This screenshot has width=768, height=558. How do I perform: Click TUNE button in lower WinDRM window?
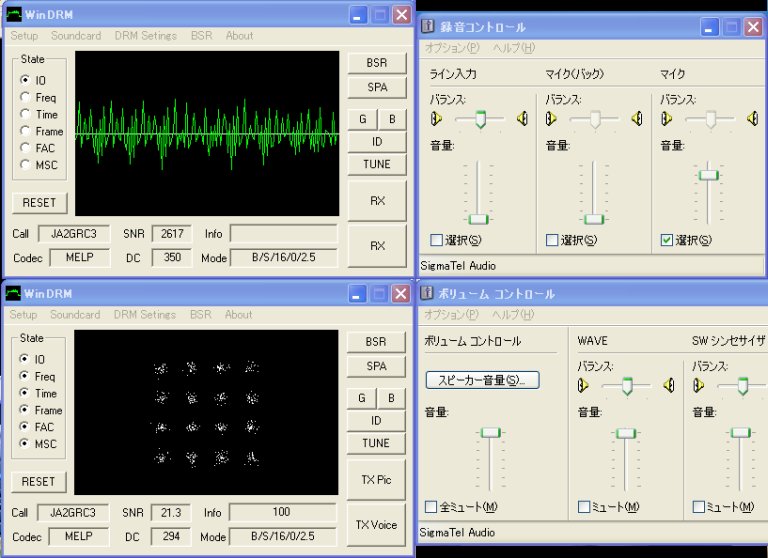tap(376, 443)
